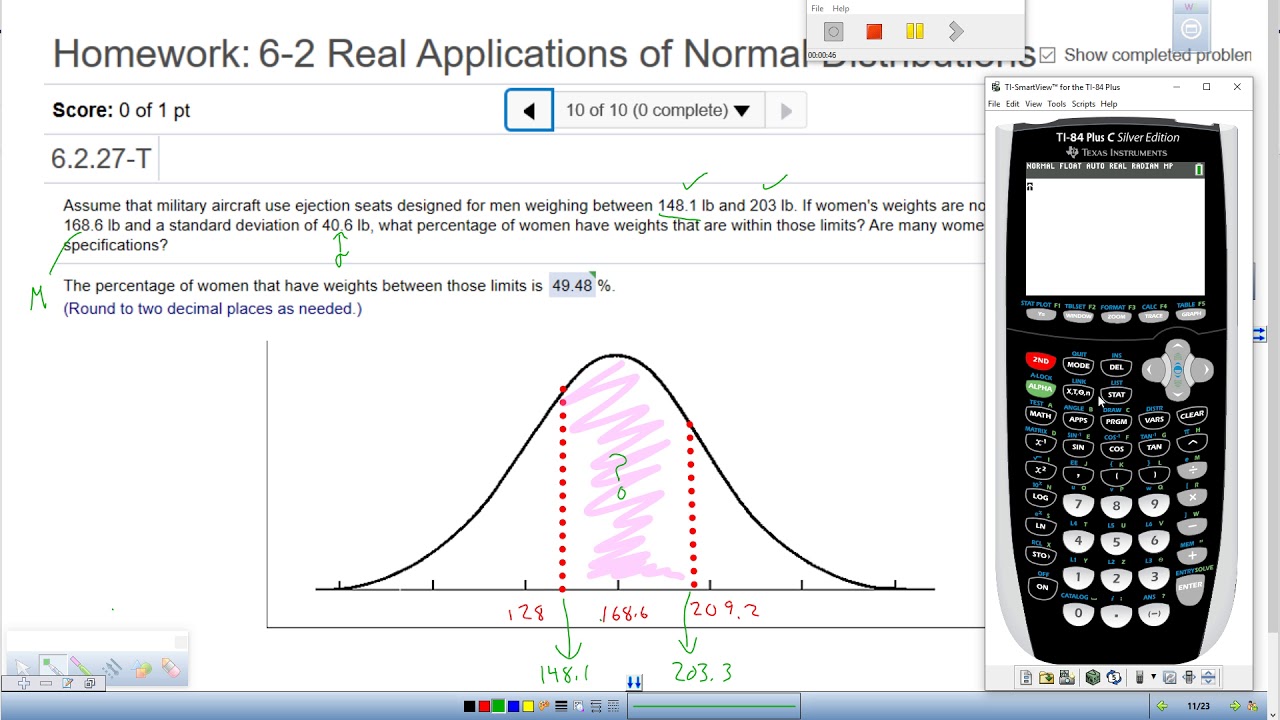Click the gray record circle button
Viewport: 1280px width, 720px height.
click(x=833, y=32)
